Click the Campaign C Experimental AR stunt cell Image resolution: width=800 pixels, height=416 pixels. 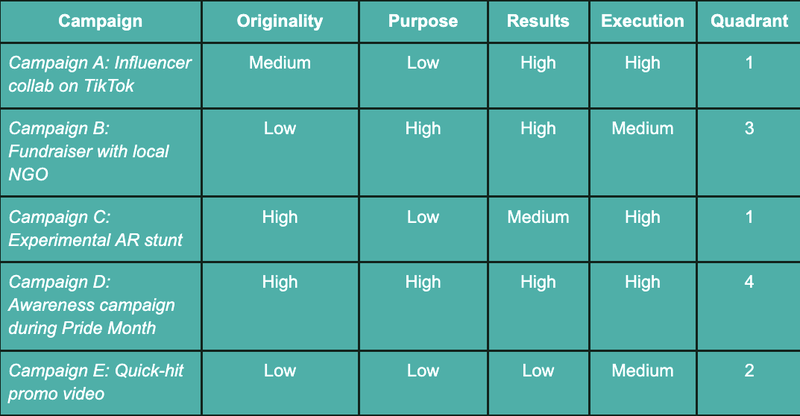click(100, 227)
